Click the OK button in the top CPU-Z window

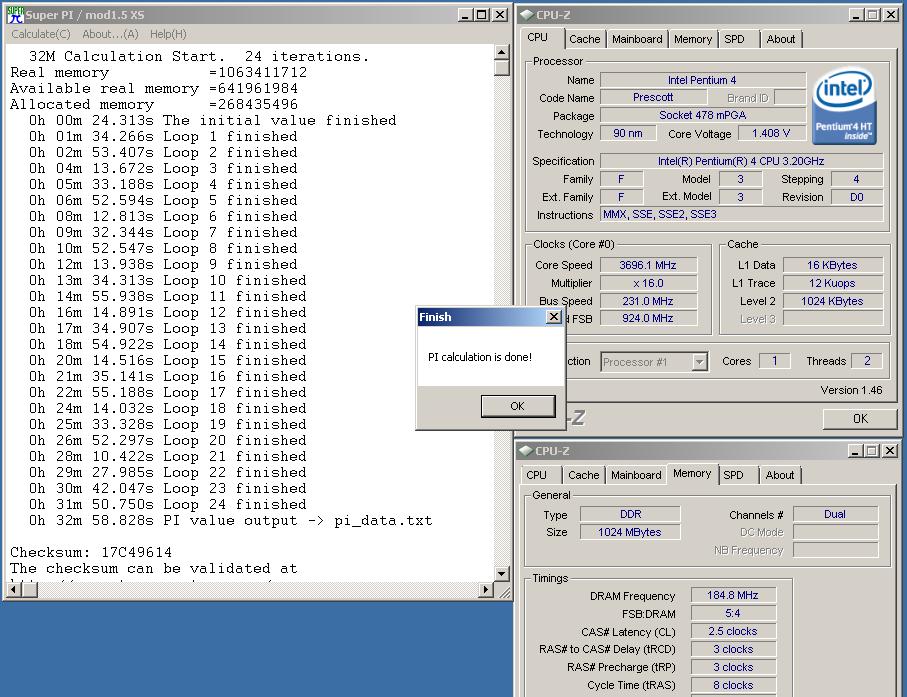click(860, 419)
